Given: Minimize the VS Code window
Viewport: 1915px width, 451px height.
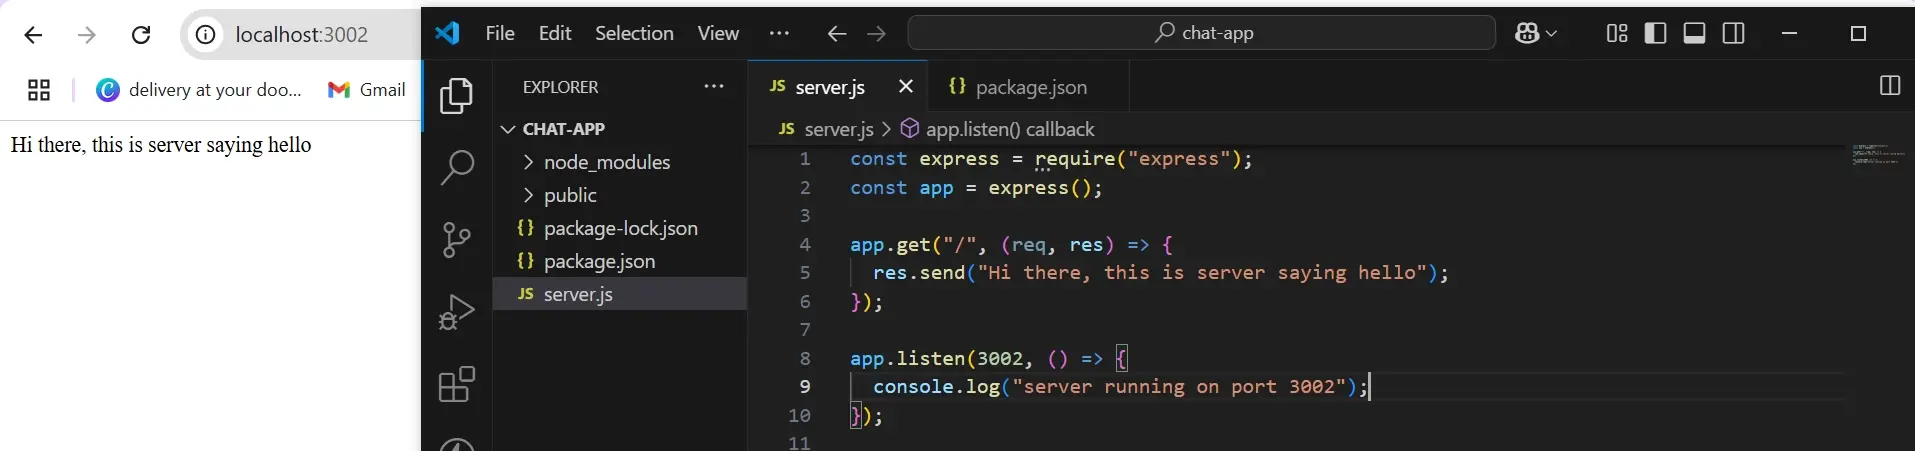Looking at the screenshot, I should point(1790,33).
